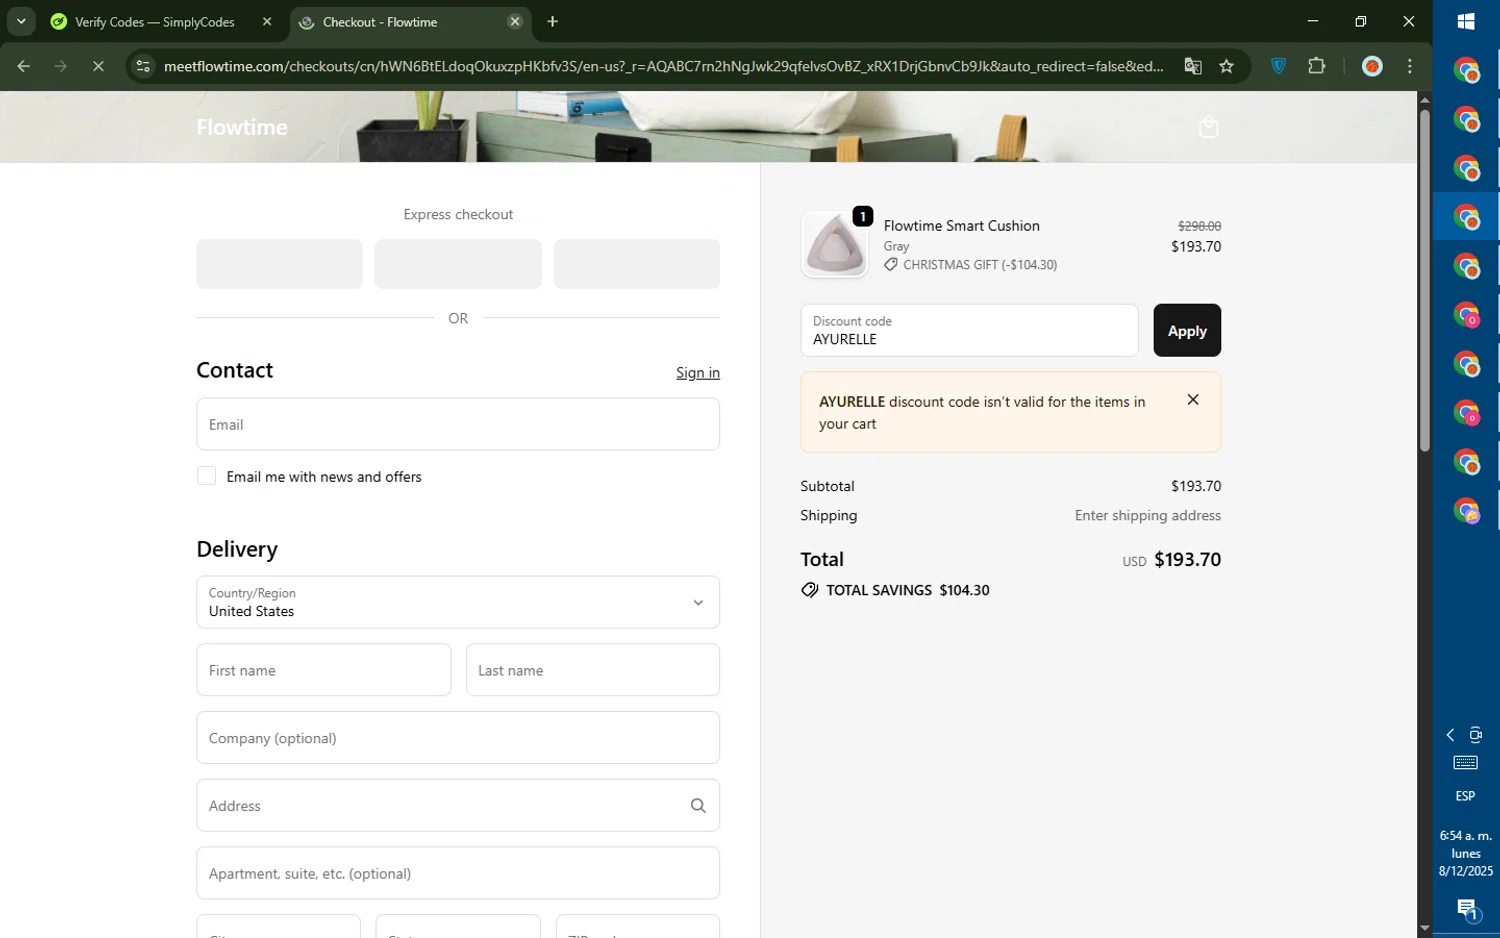Focus the Apartment, suite, etc. field
Screen dimensions: 1500x938
(x=458, y=873)
